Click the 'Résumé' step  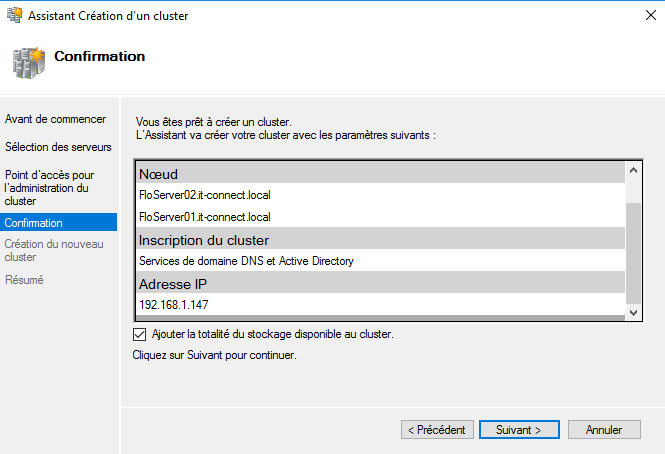(24, 280)
